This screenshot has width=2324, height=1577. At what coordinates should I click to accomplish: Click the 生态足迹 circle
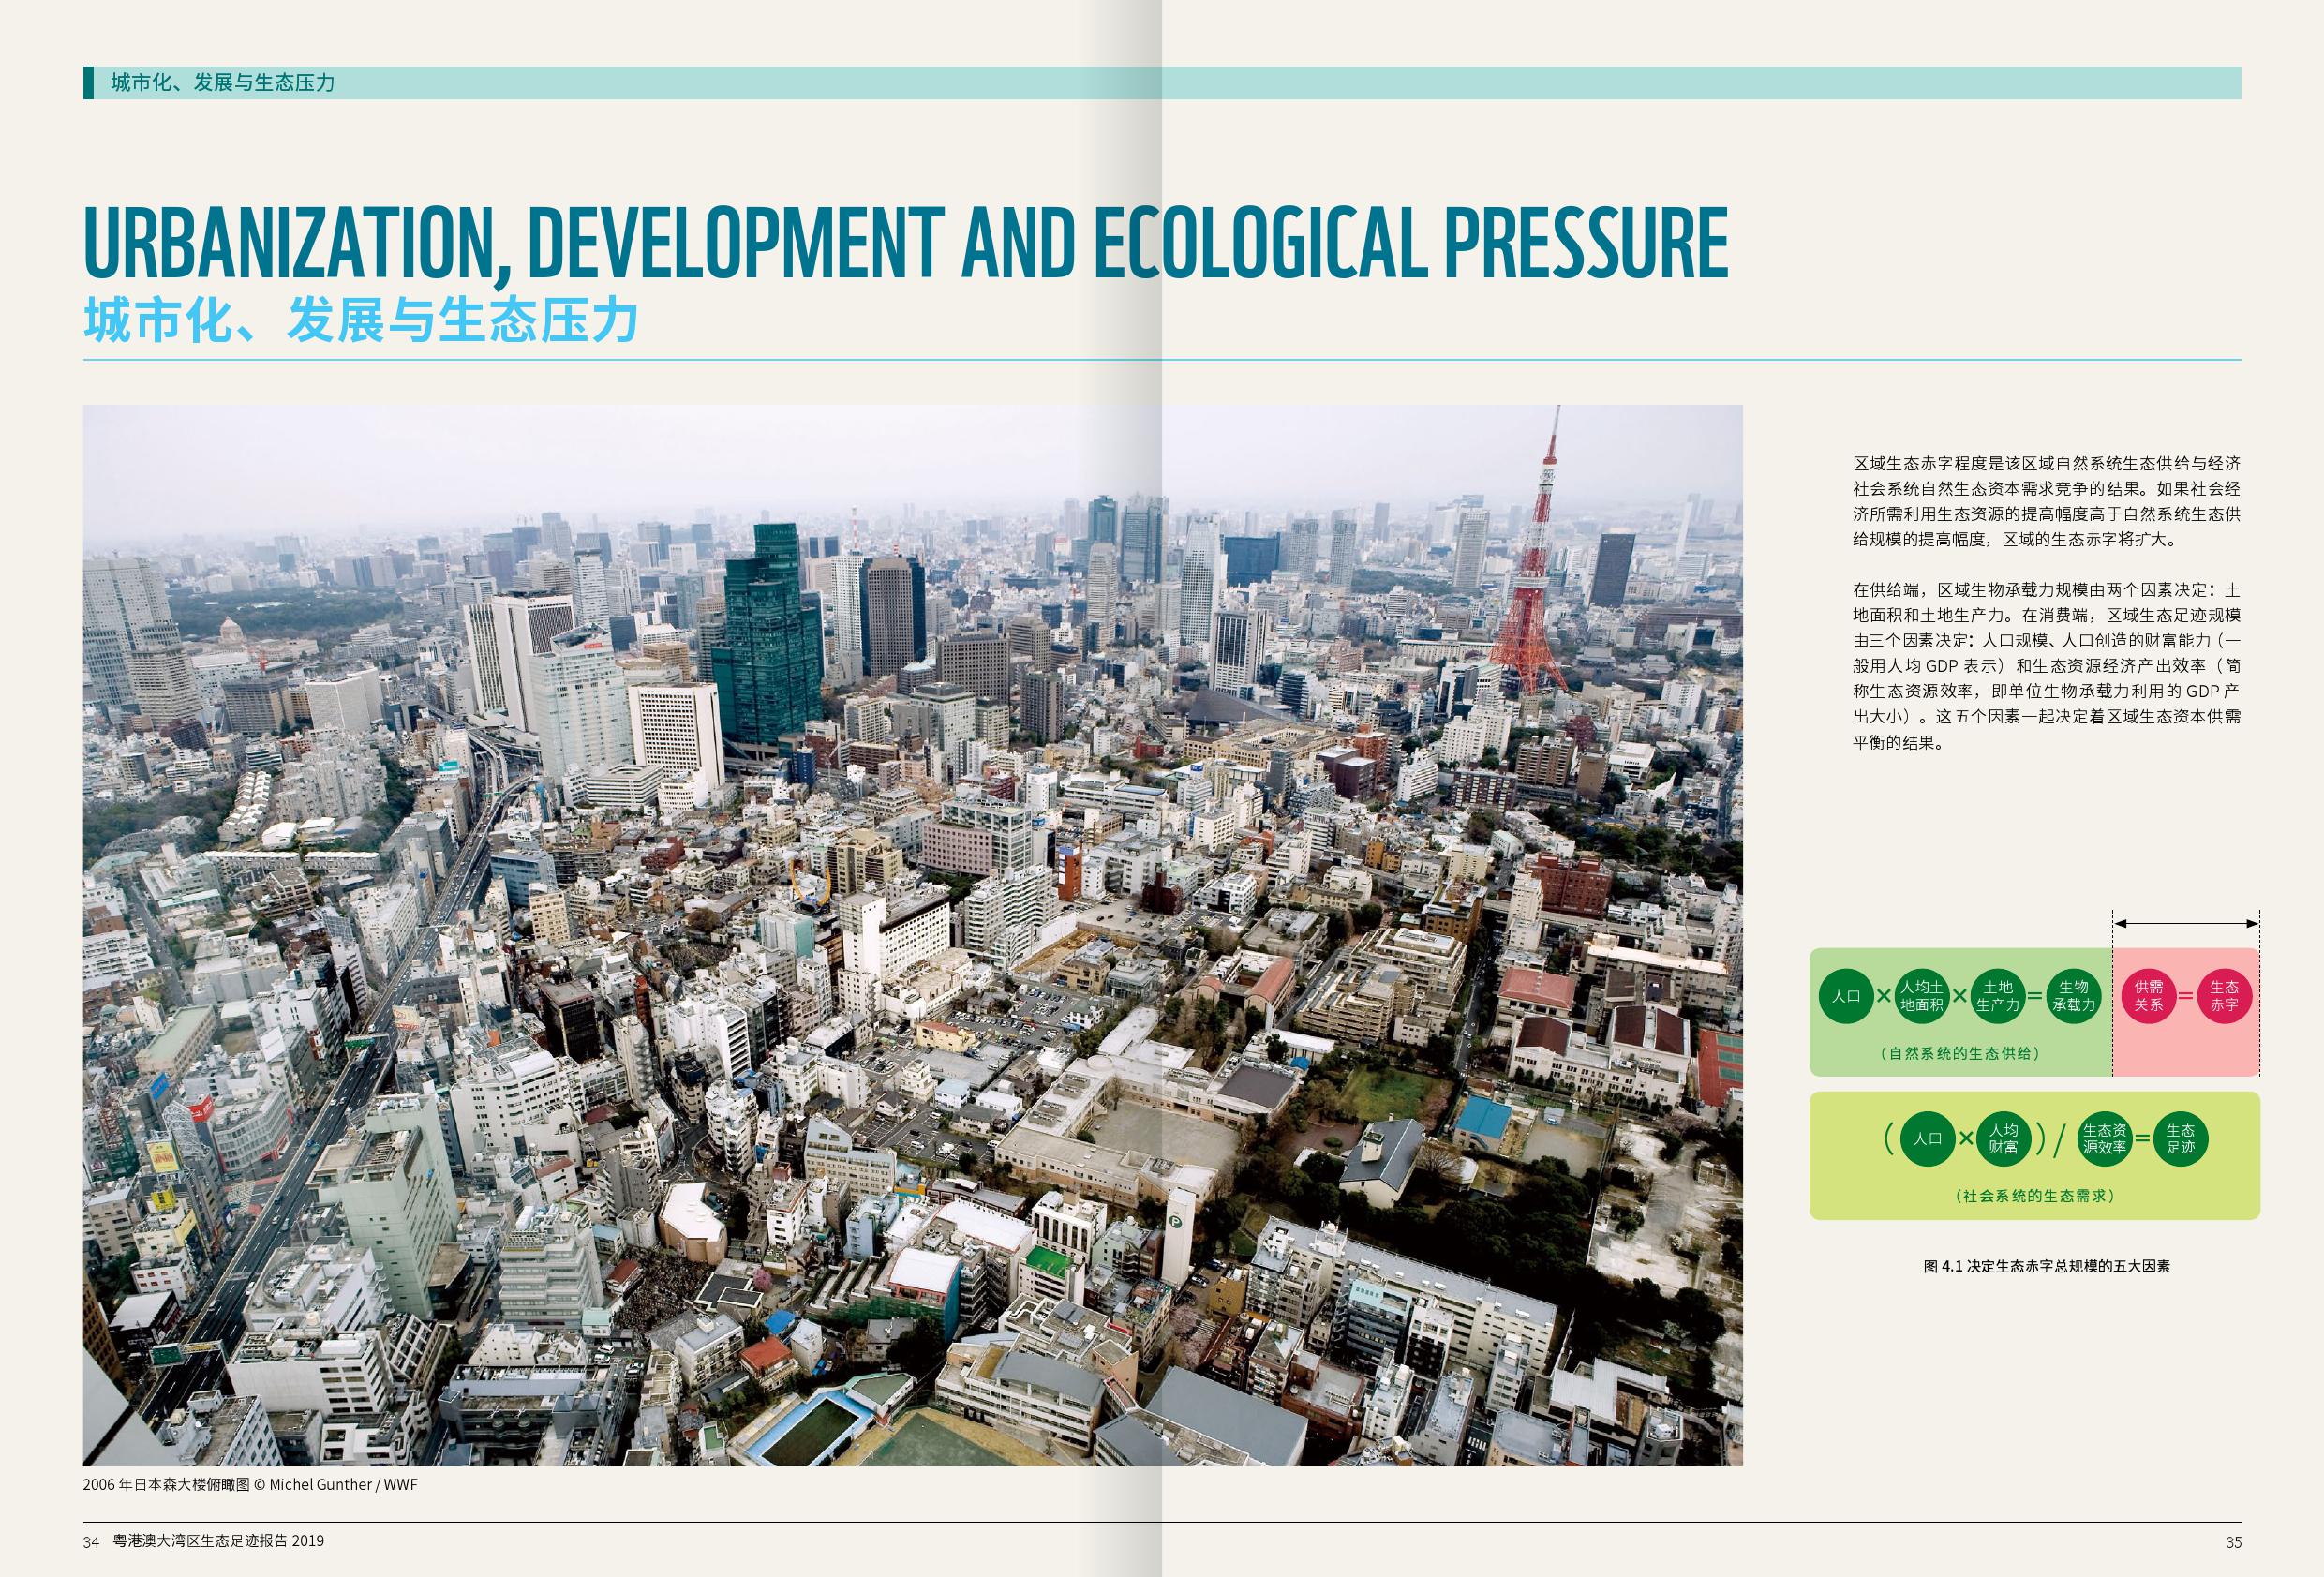(x=2181, y=1139)
